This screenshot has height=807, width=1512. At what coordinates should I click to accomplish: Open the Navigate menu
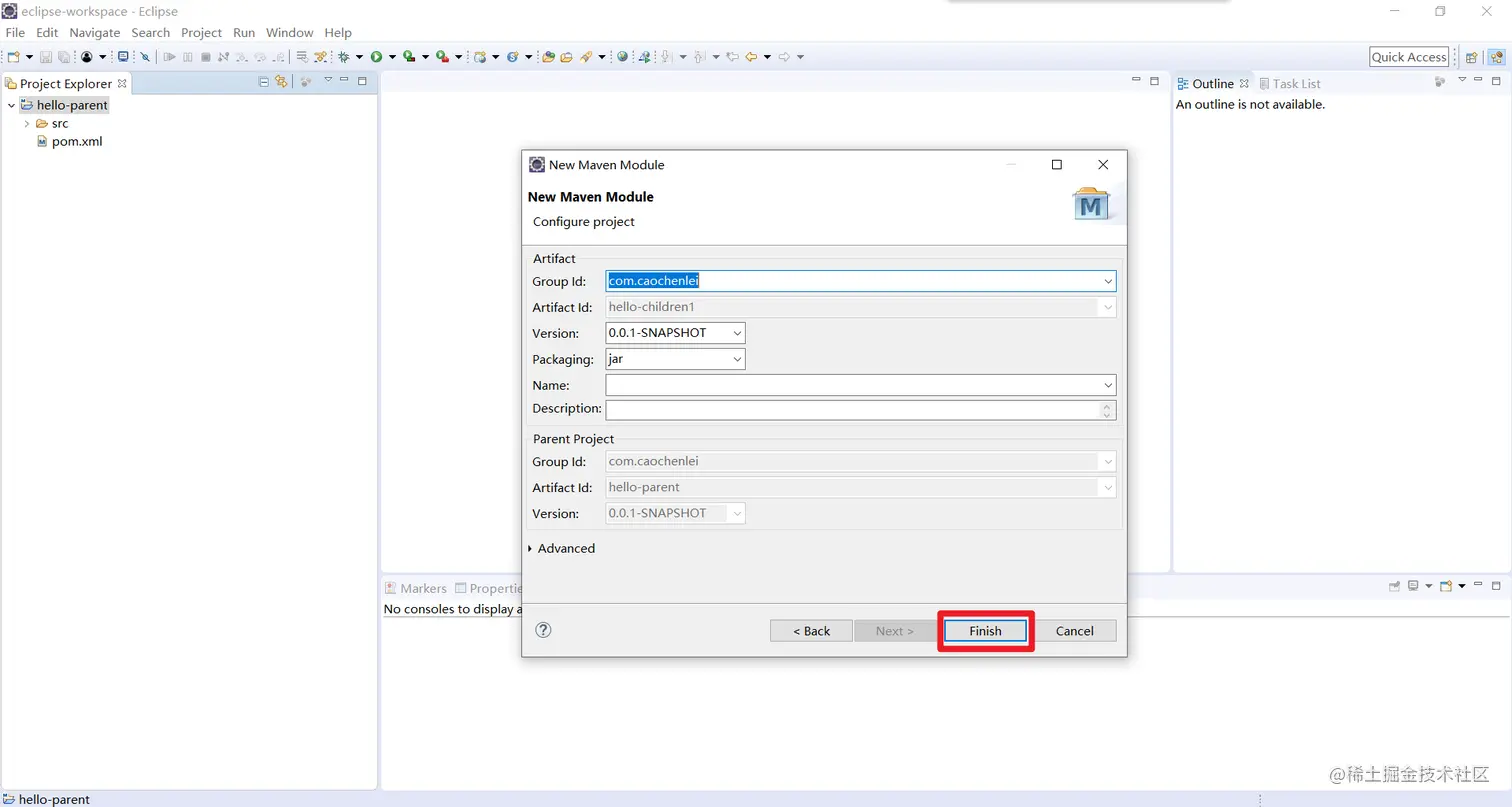point(95,33)
